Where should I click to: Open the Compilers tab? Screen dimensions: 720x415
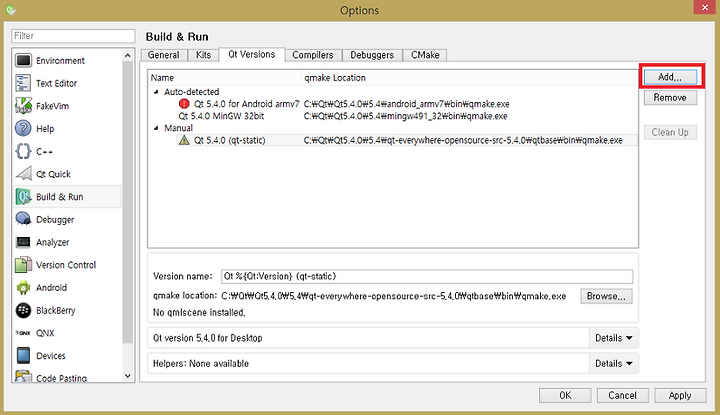[313, 55]
